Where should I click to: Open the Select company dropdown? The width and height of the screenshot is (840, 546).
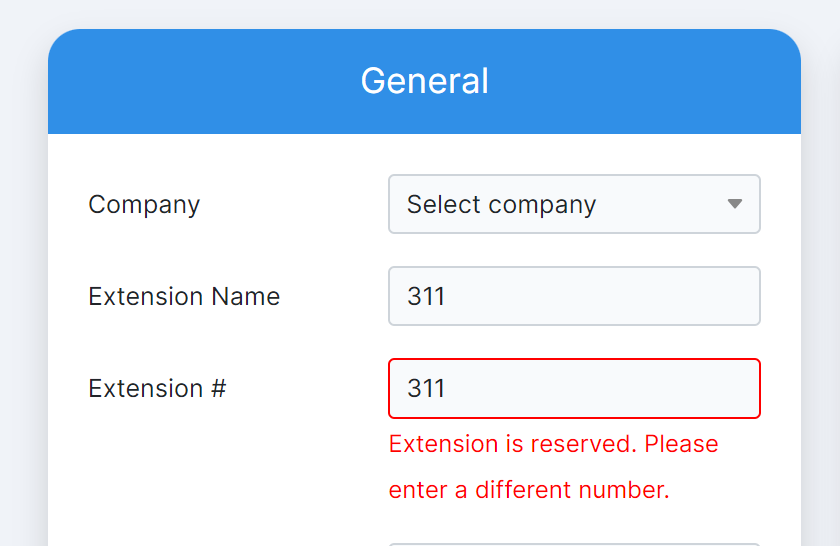pos(573,204)
